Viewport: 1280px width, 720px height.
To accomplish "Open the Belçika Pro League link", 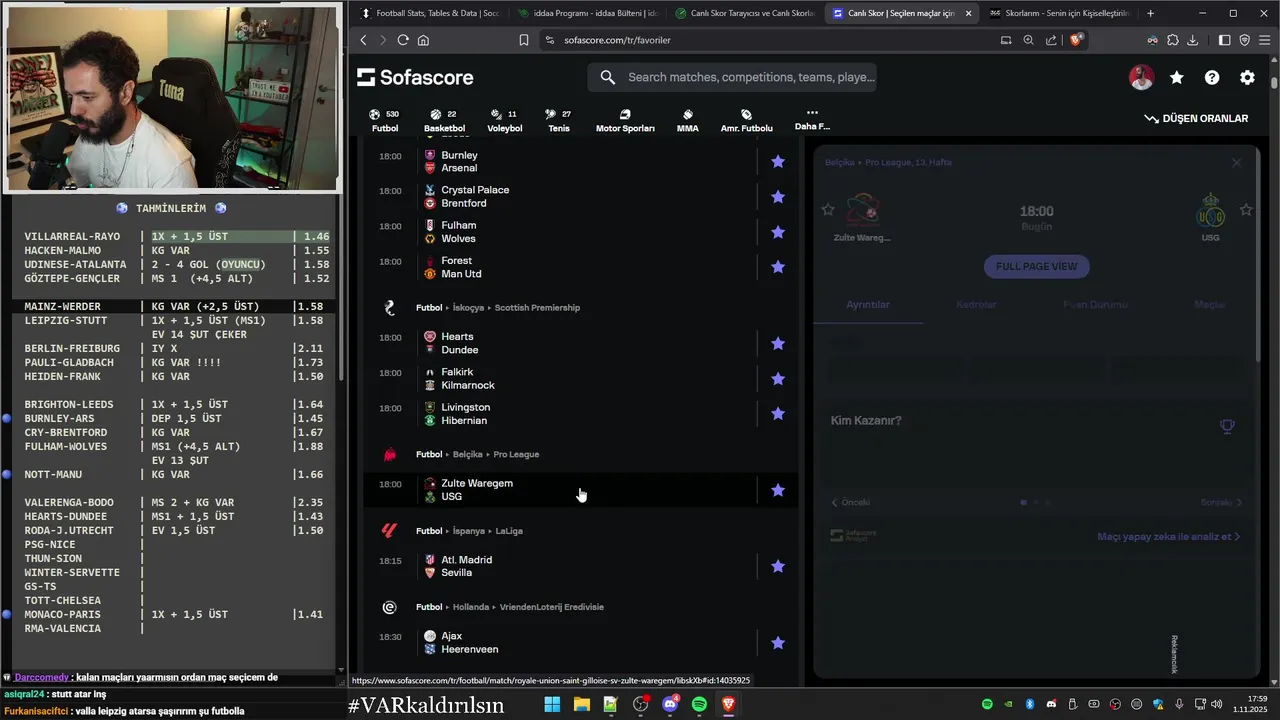I will point(516,454).
